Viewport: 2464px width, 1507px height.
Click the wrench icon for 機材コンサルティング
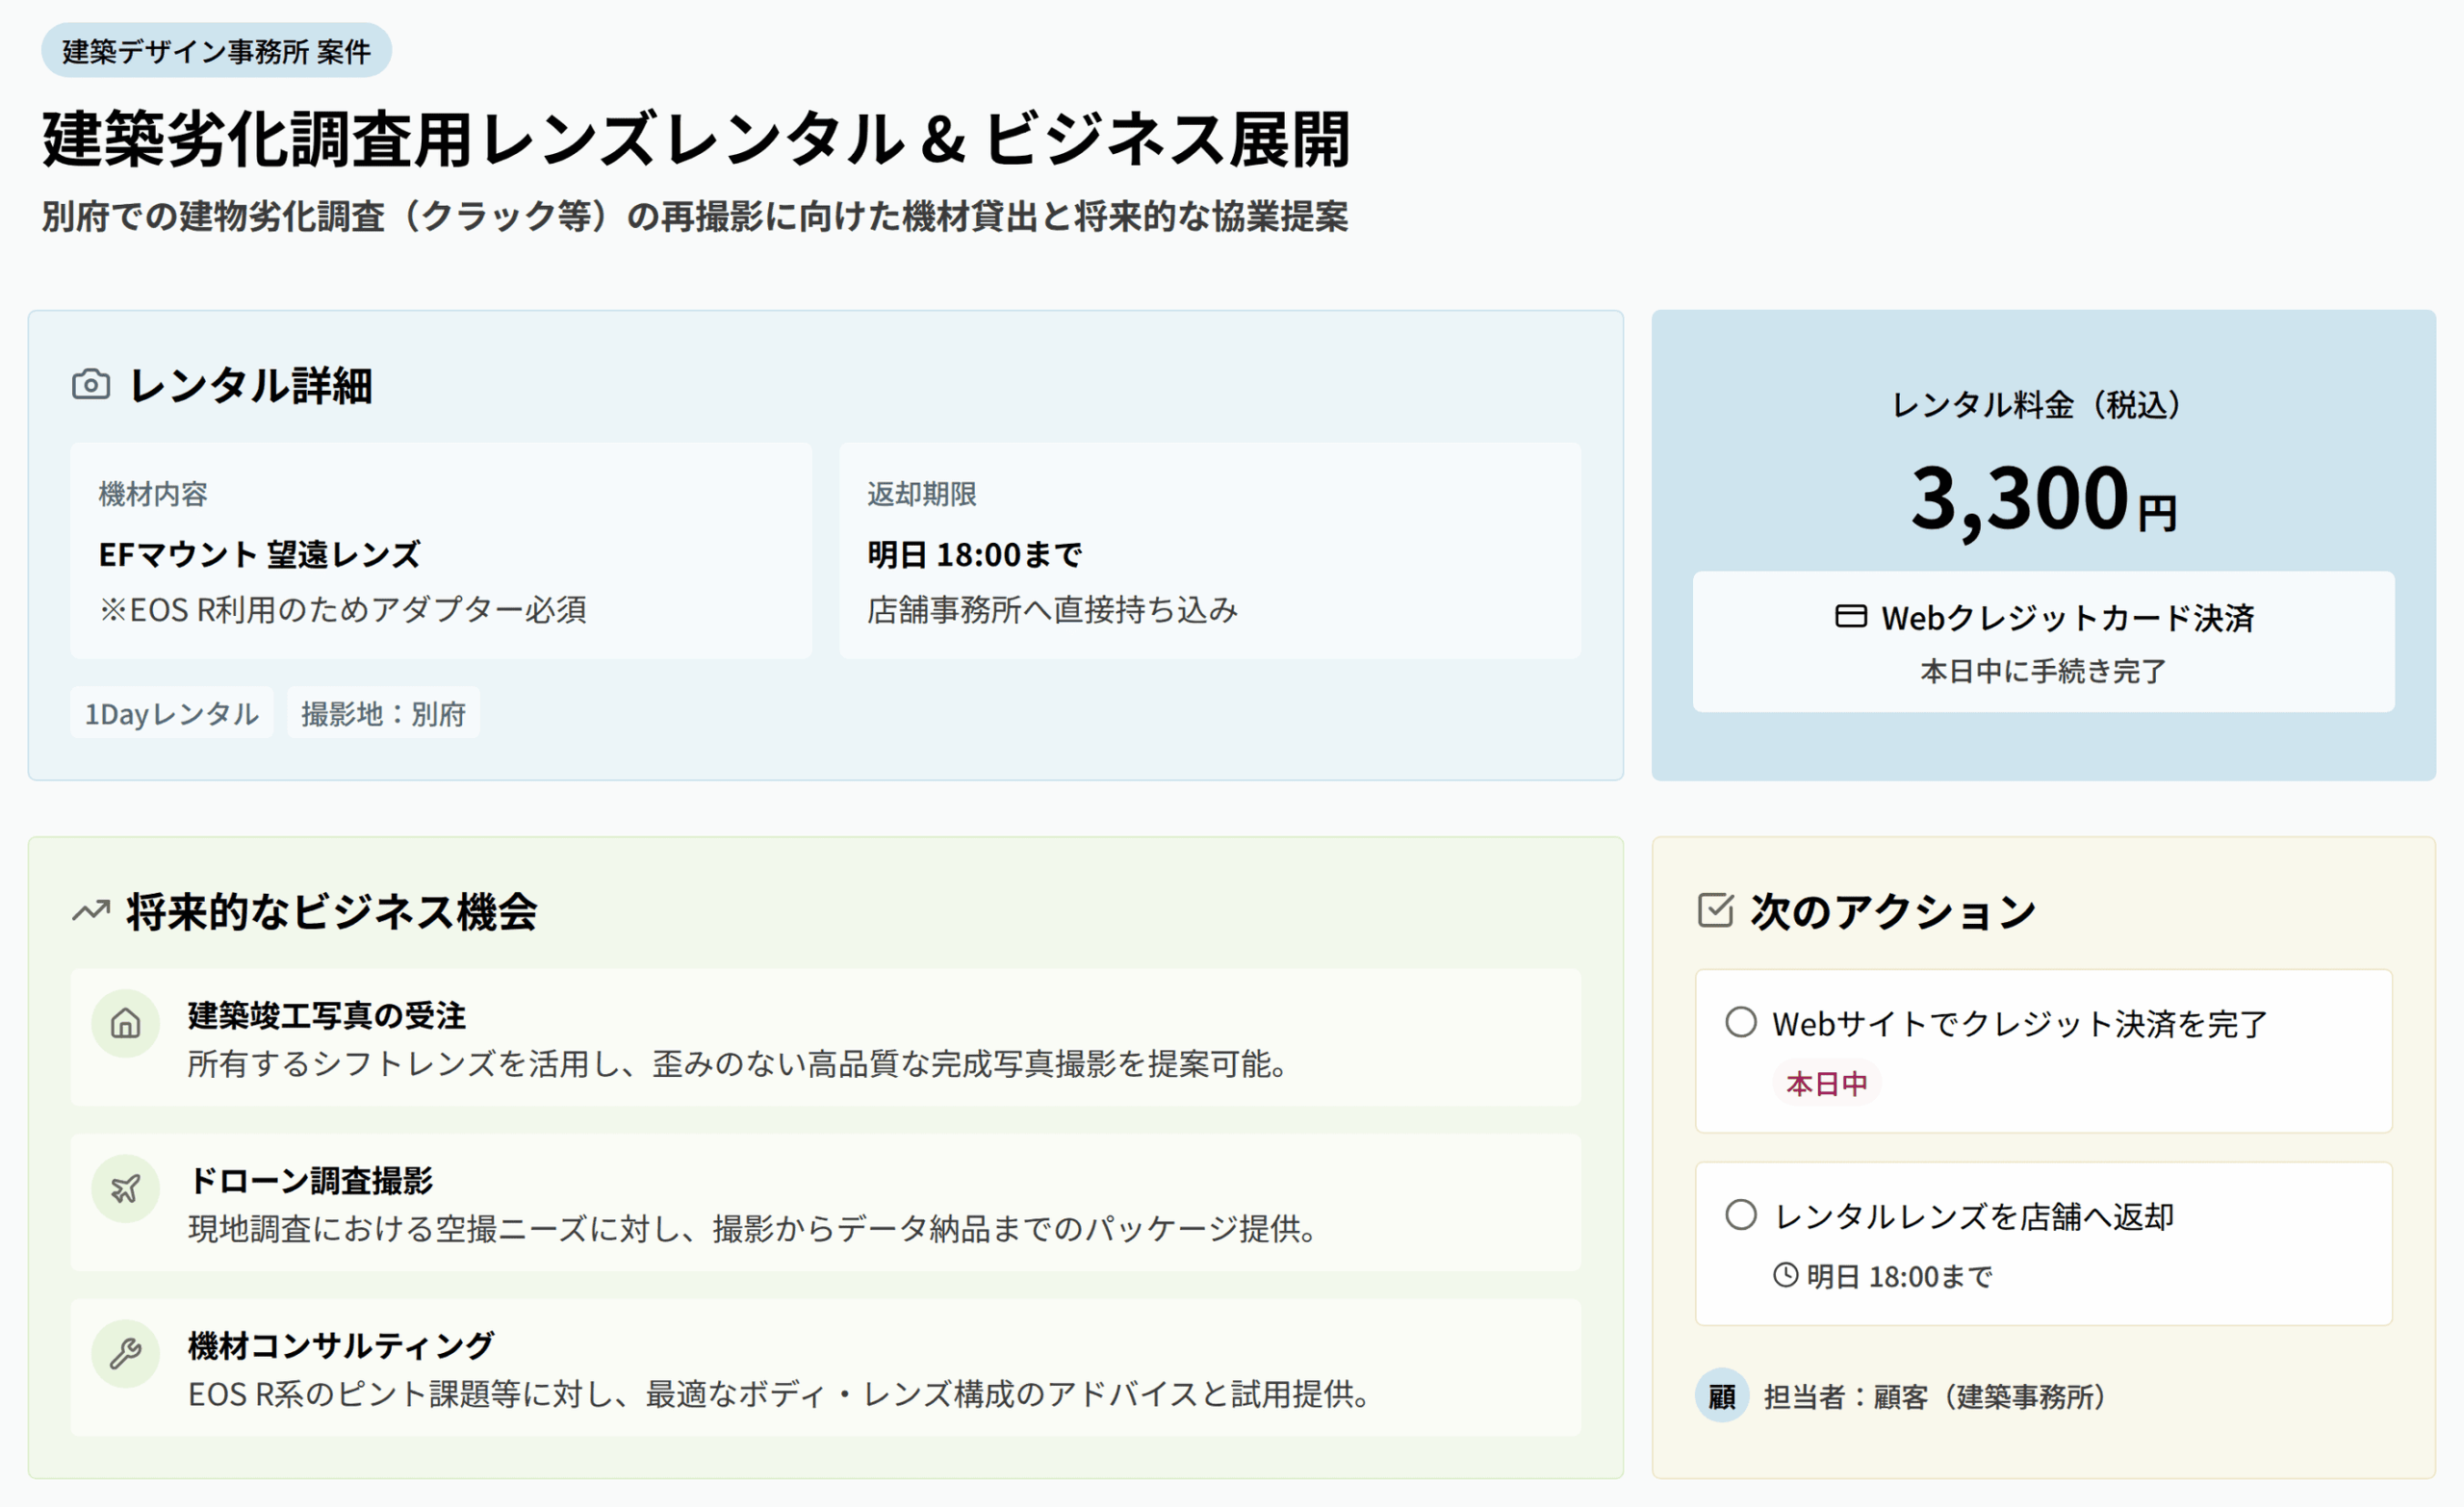[125, 1353]
